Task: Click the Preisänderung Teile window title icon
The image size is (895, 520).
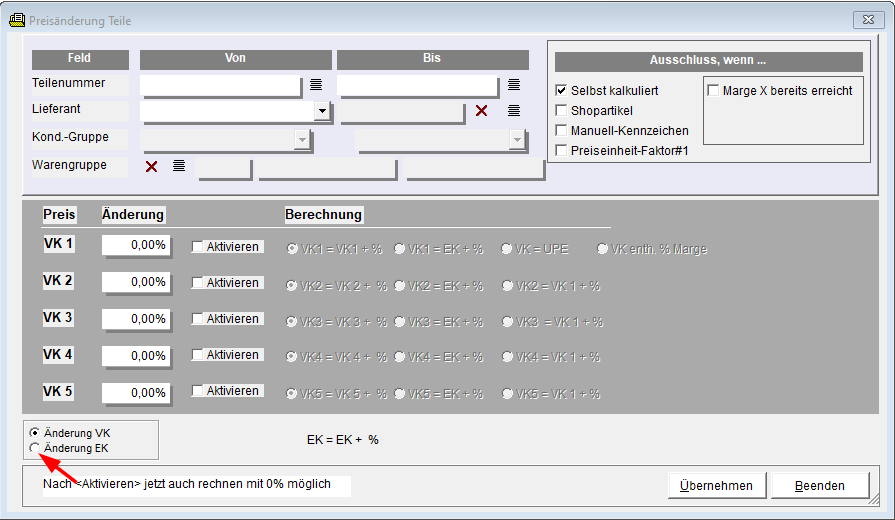Action: click(x=17, y=20)
